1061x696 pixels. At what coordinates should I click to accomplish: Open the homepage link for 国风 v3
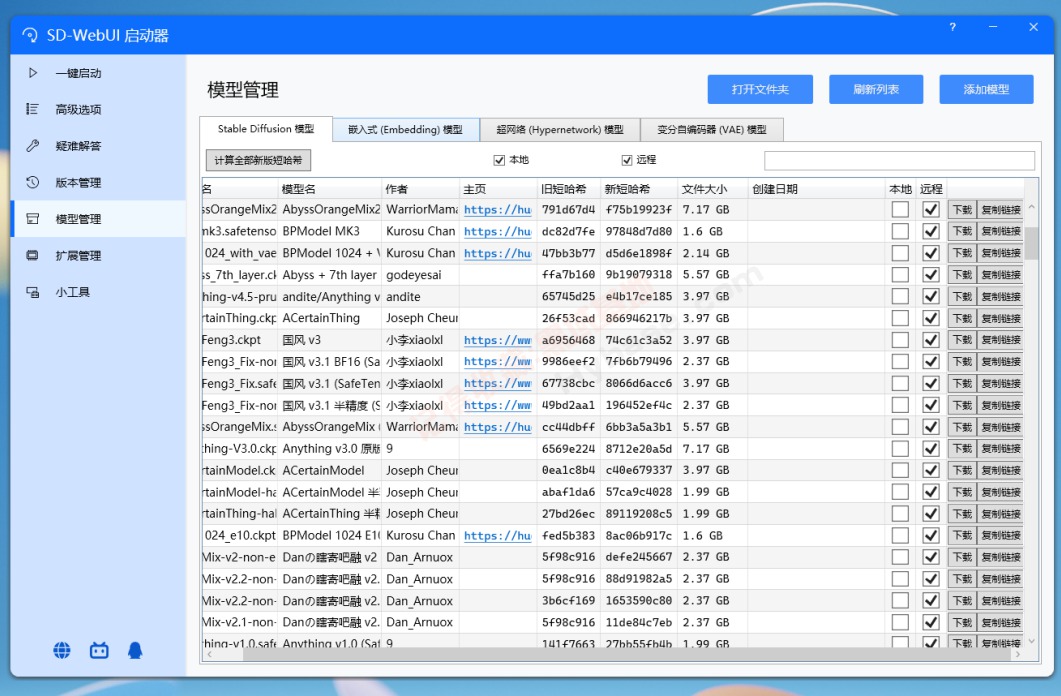(497, 340)
